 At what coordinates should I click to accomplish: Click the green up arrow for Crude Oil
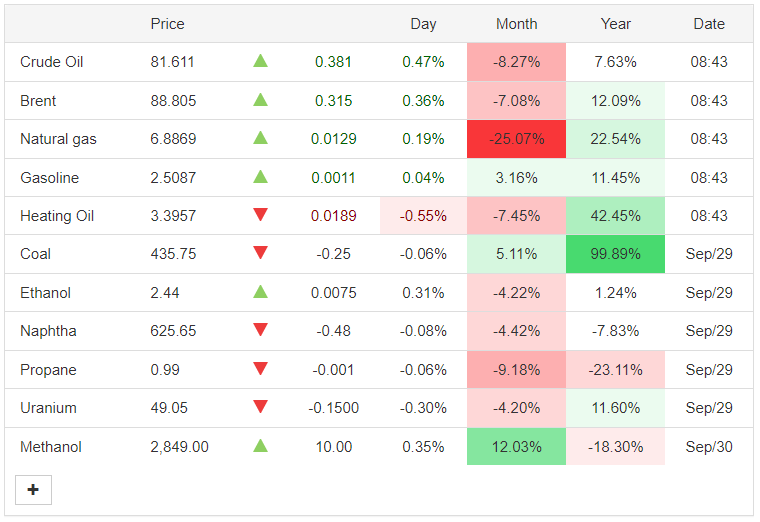click(x=260, y=61)
